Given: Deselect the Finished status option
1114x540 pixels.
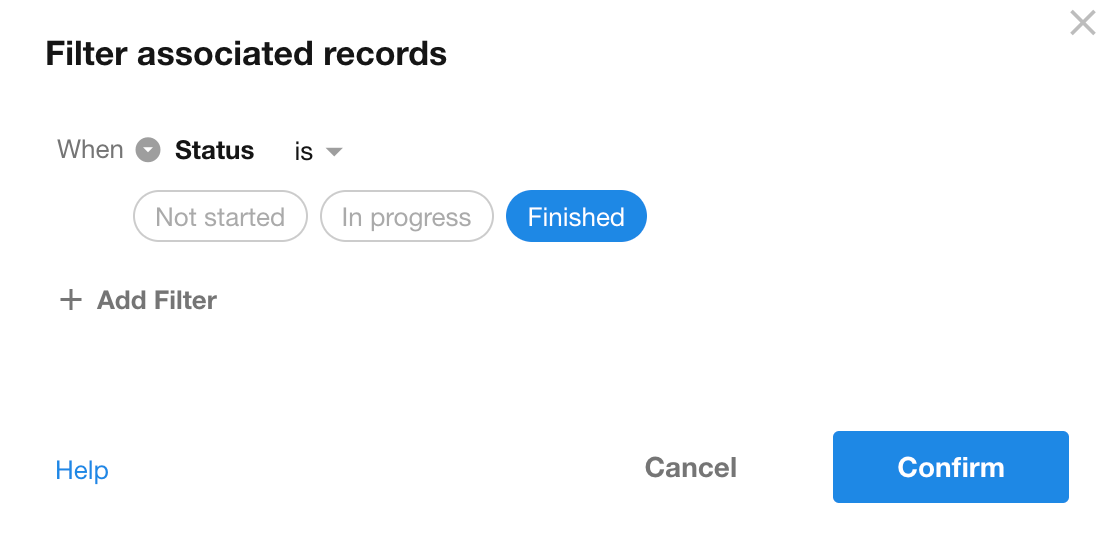Looking at the screenshot, I should click(576, 217).
